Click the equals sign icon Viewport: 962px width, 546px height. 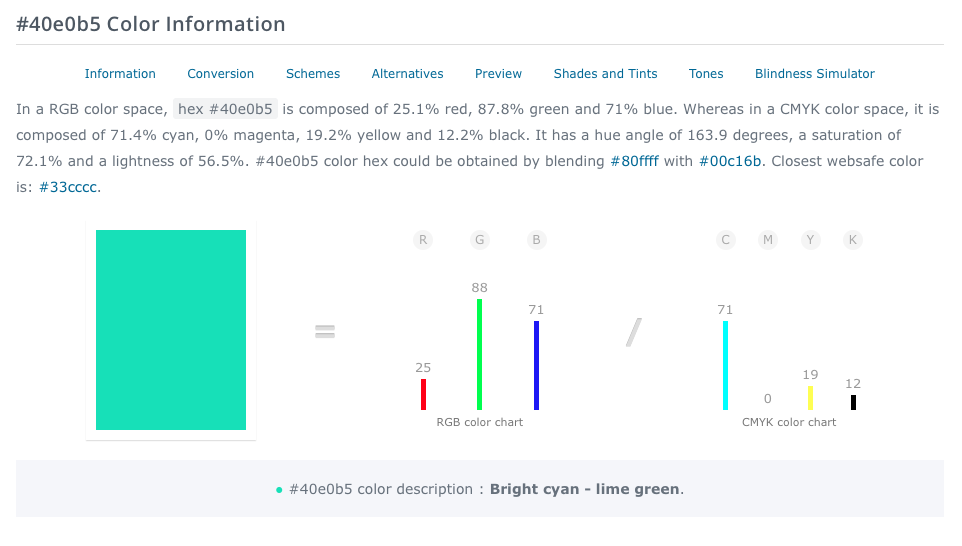(x=325, y=332)
